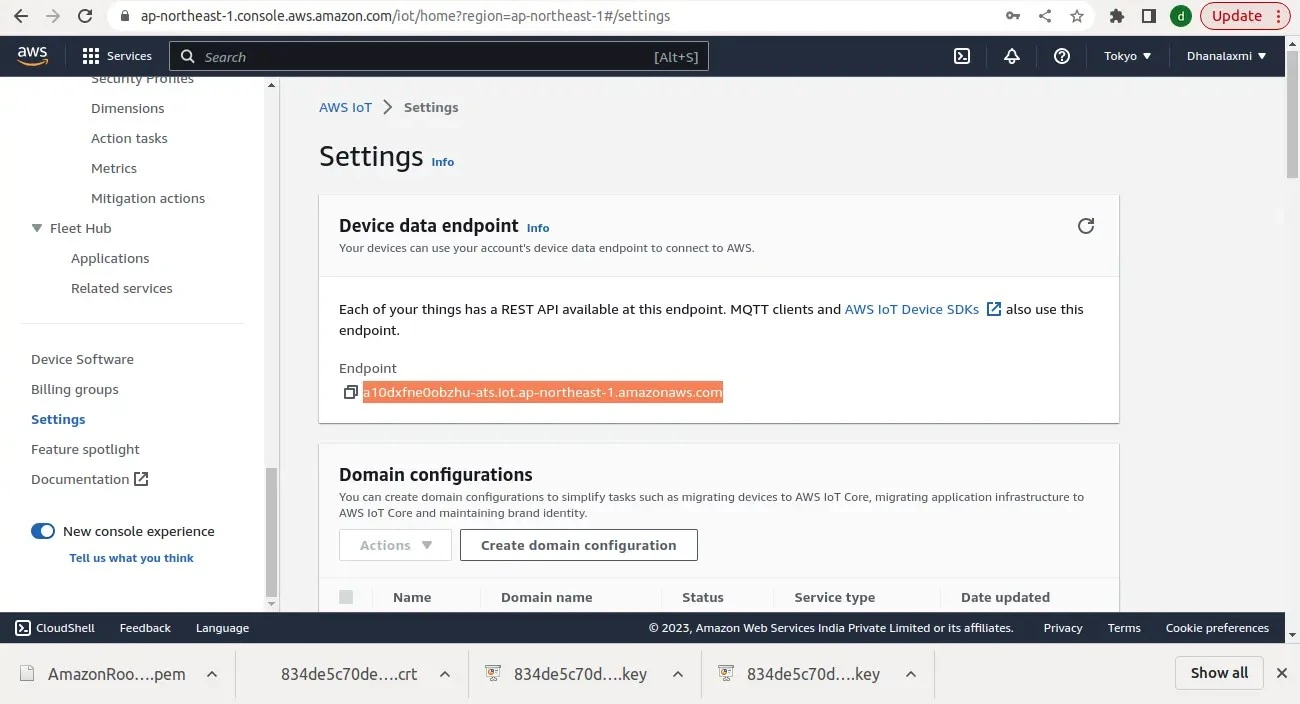Toggle the New console experience switch
This screenshot has height=704, width=1300.
pos(43,531)
